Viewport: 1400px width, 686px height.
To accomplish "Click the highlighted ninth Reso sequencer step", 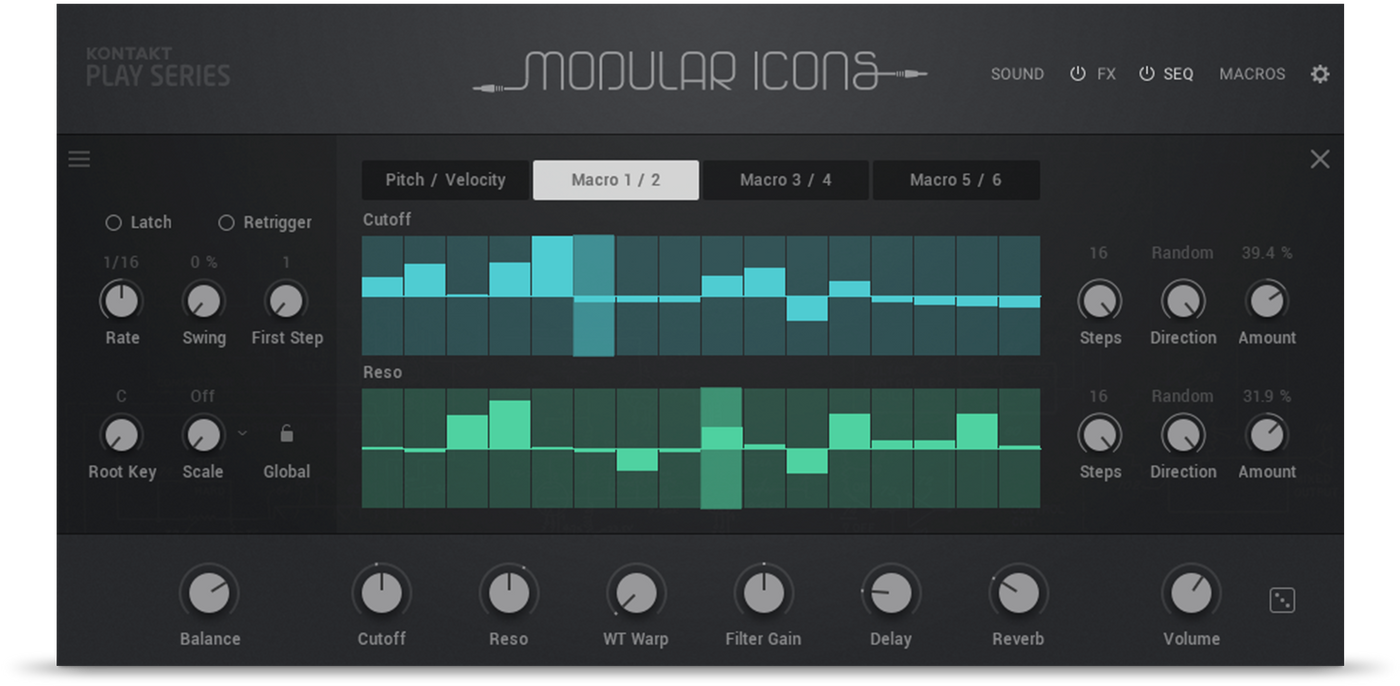I will [721, 449].
